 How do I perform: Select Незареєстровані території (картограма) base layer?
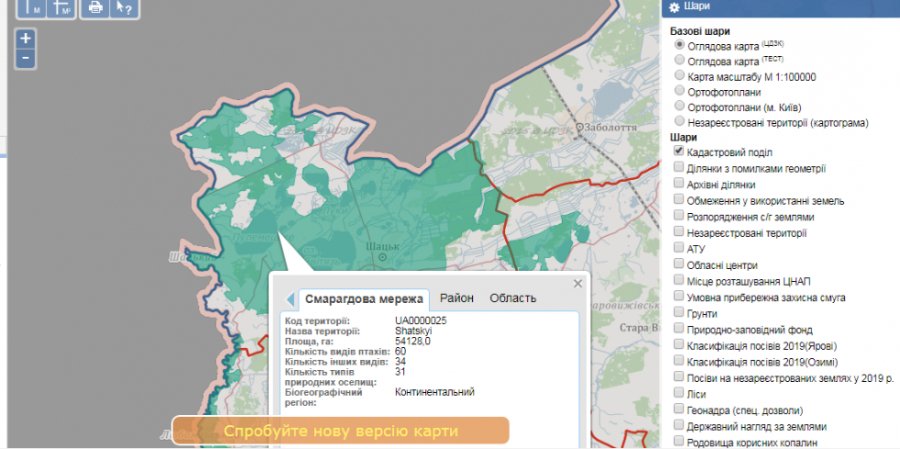click(x=680, y=122)
